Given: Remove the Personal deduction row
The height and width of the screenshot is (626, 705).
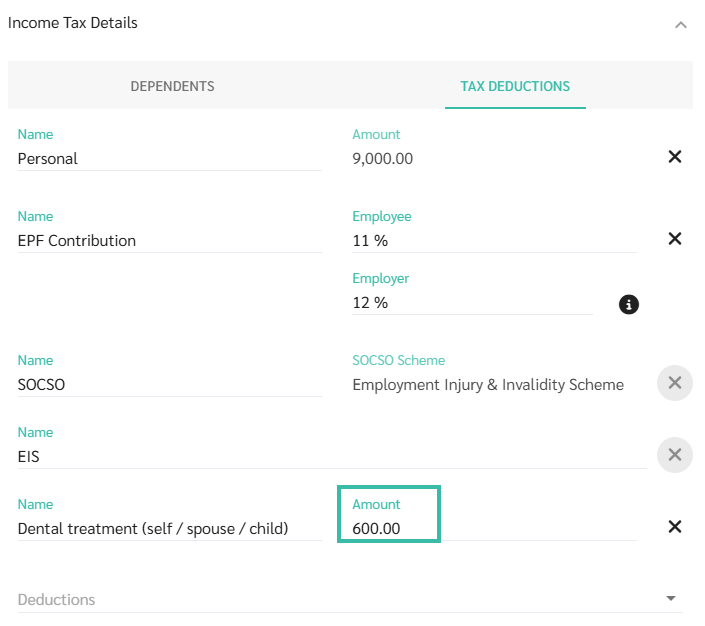Looking at the screenshot, I should point(674,157).
